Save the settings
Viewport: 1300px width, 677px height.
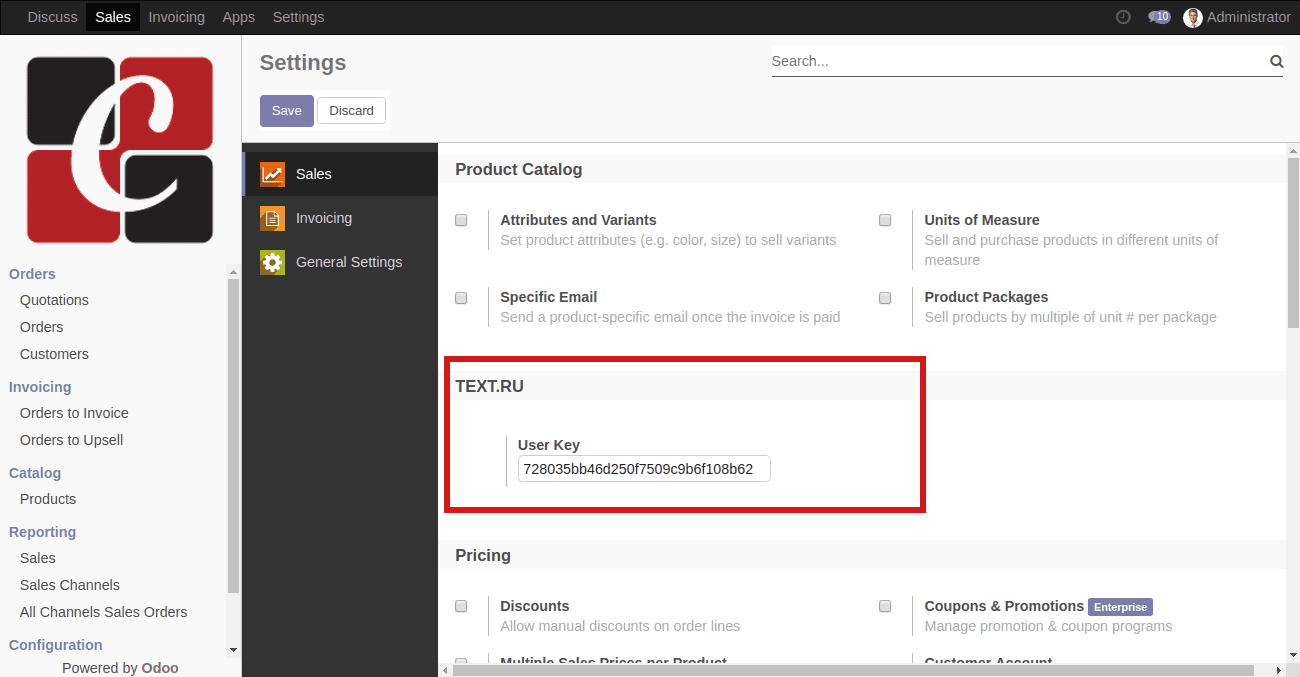click(x=287, y=111)
